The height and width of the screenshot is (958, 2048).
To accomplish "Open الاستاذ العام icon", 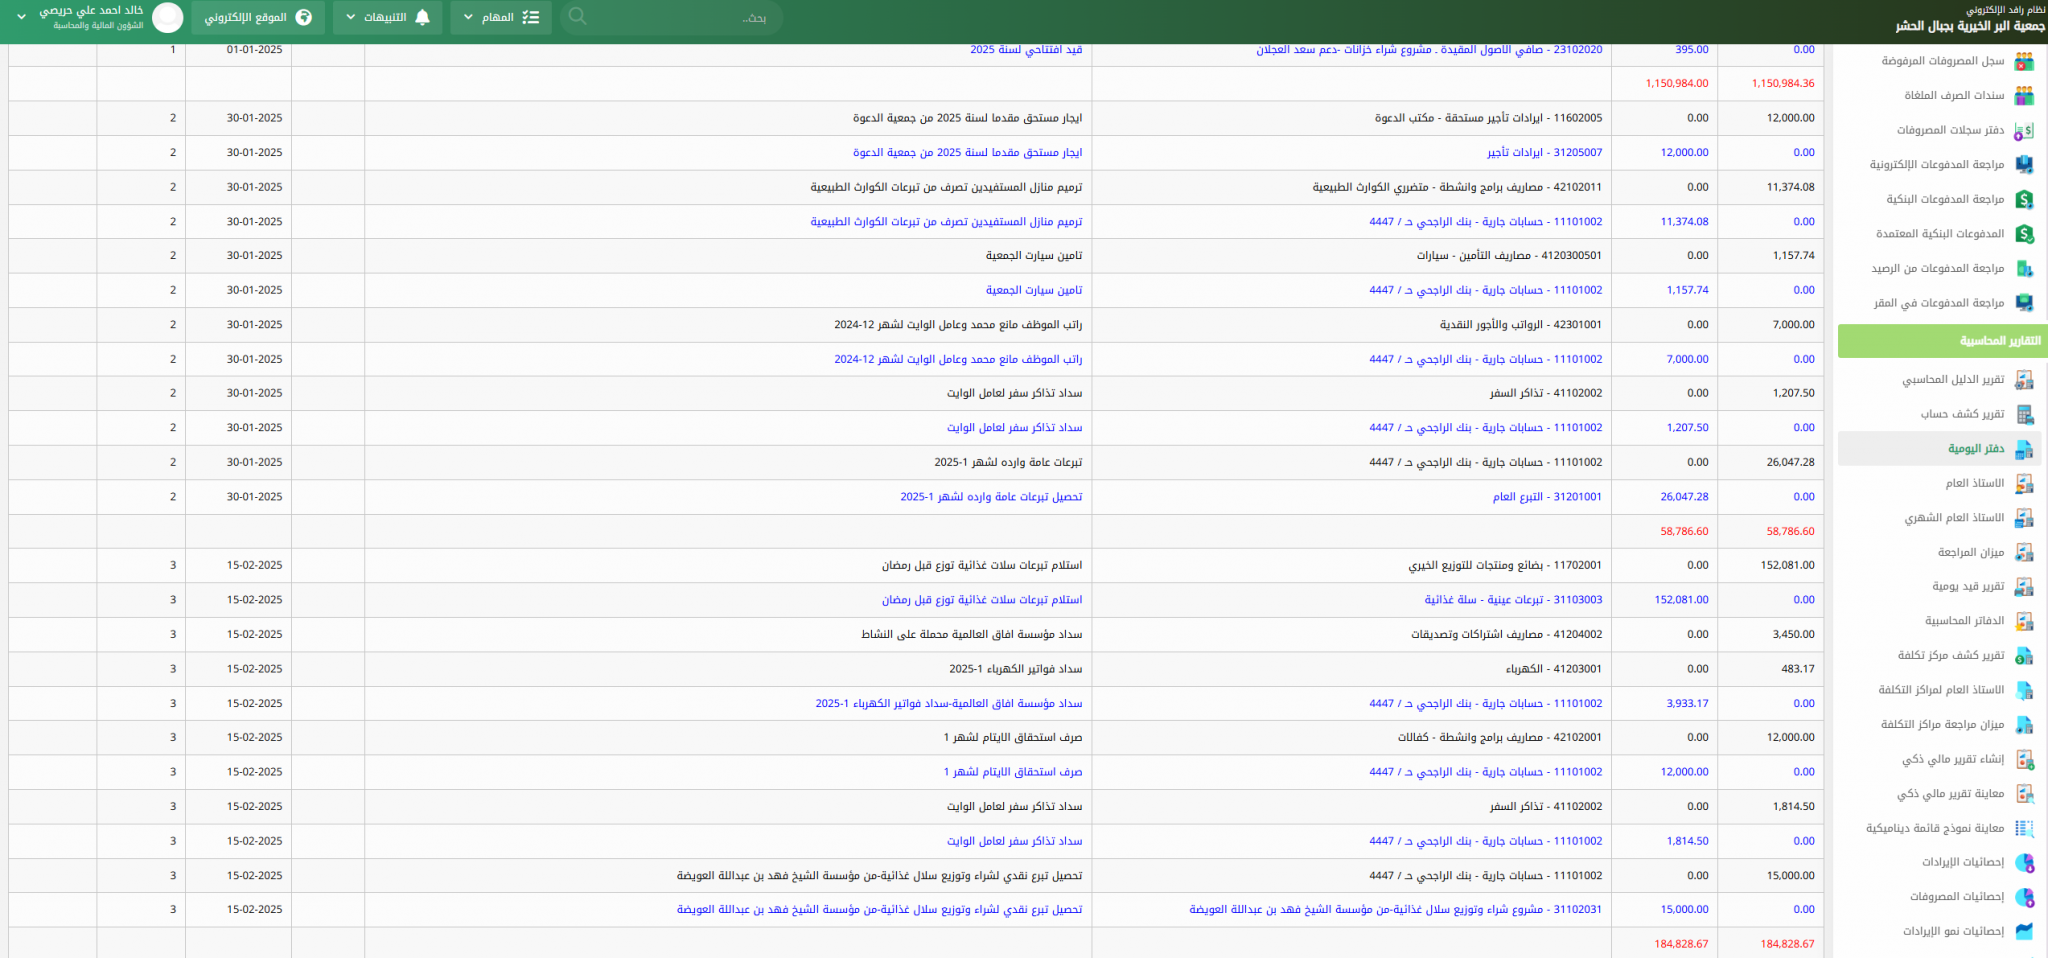I will (x=2024, y=484).
